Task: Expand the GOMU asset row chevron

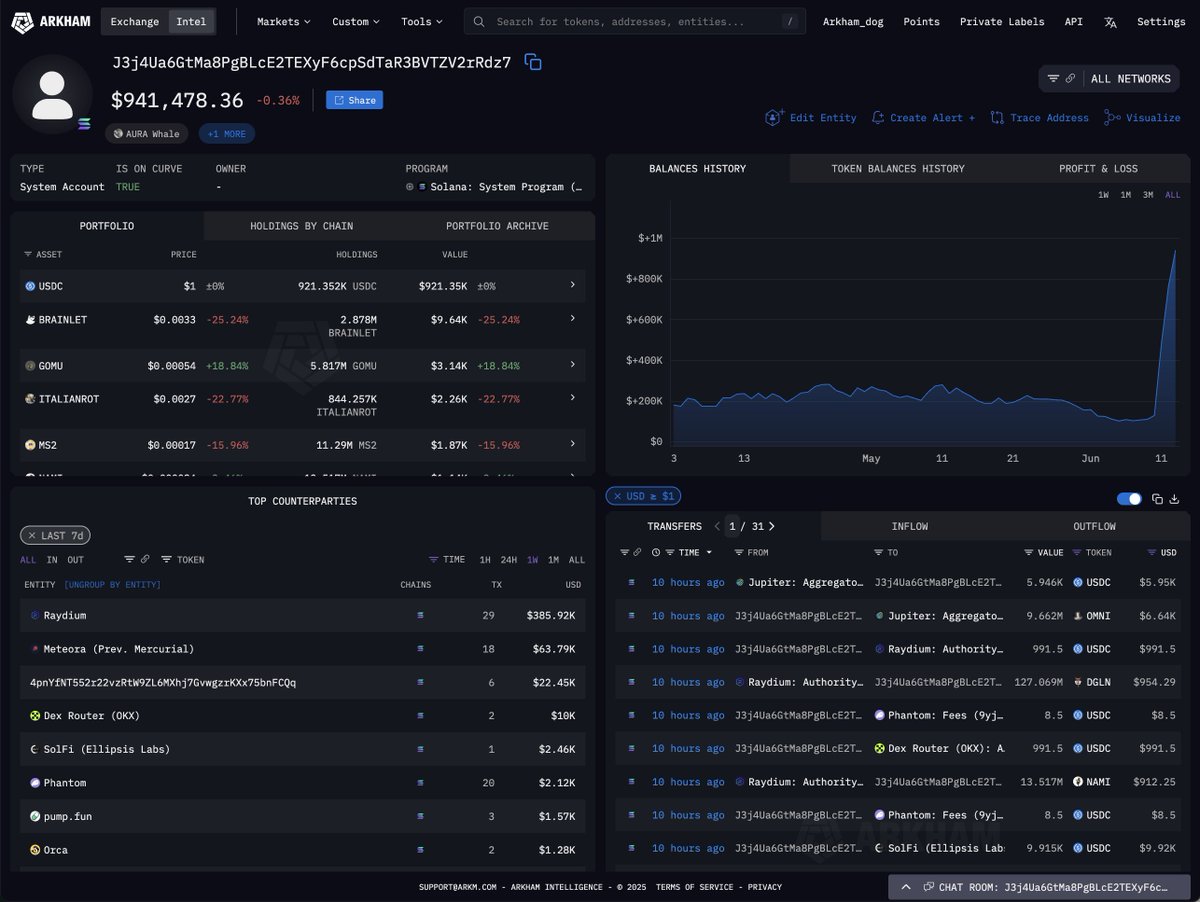Action: coord(573,365)
